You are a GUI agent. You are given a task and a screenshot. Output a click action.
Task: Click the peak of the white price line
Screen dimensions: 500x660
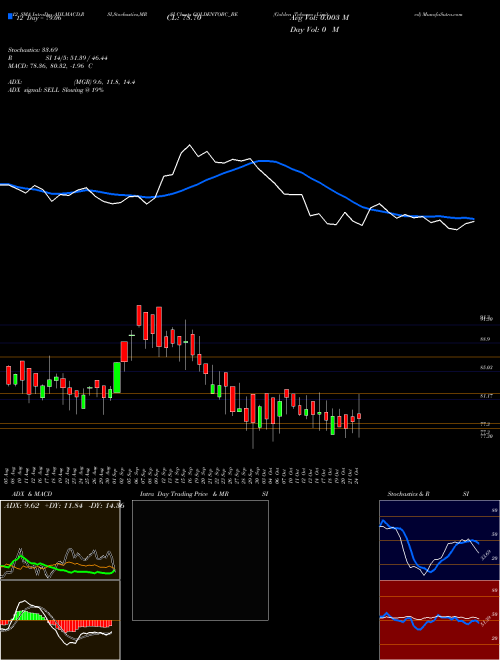click(x=190, y=145)
